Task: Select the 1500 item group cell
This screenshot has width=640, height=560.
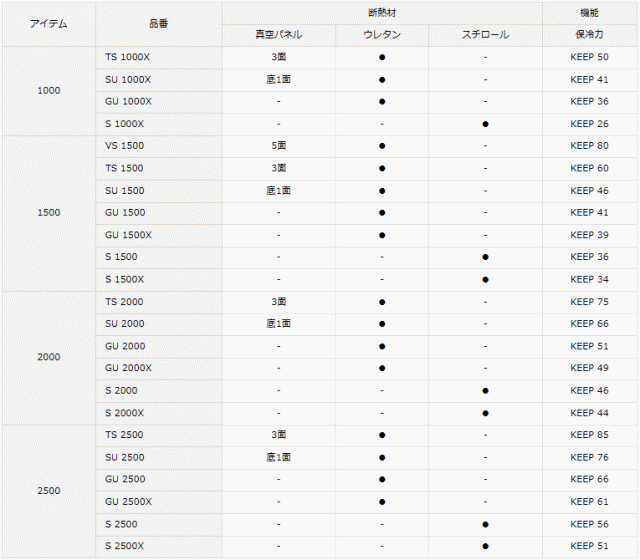Action: click(x=48, y=213)
